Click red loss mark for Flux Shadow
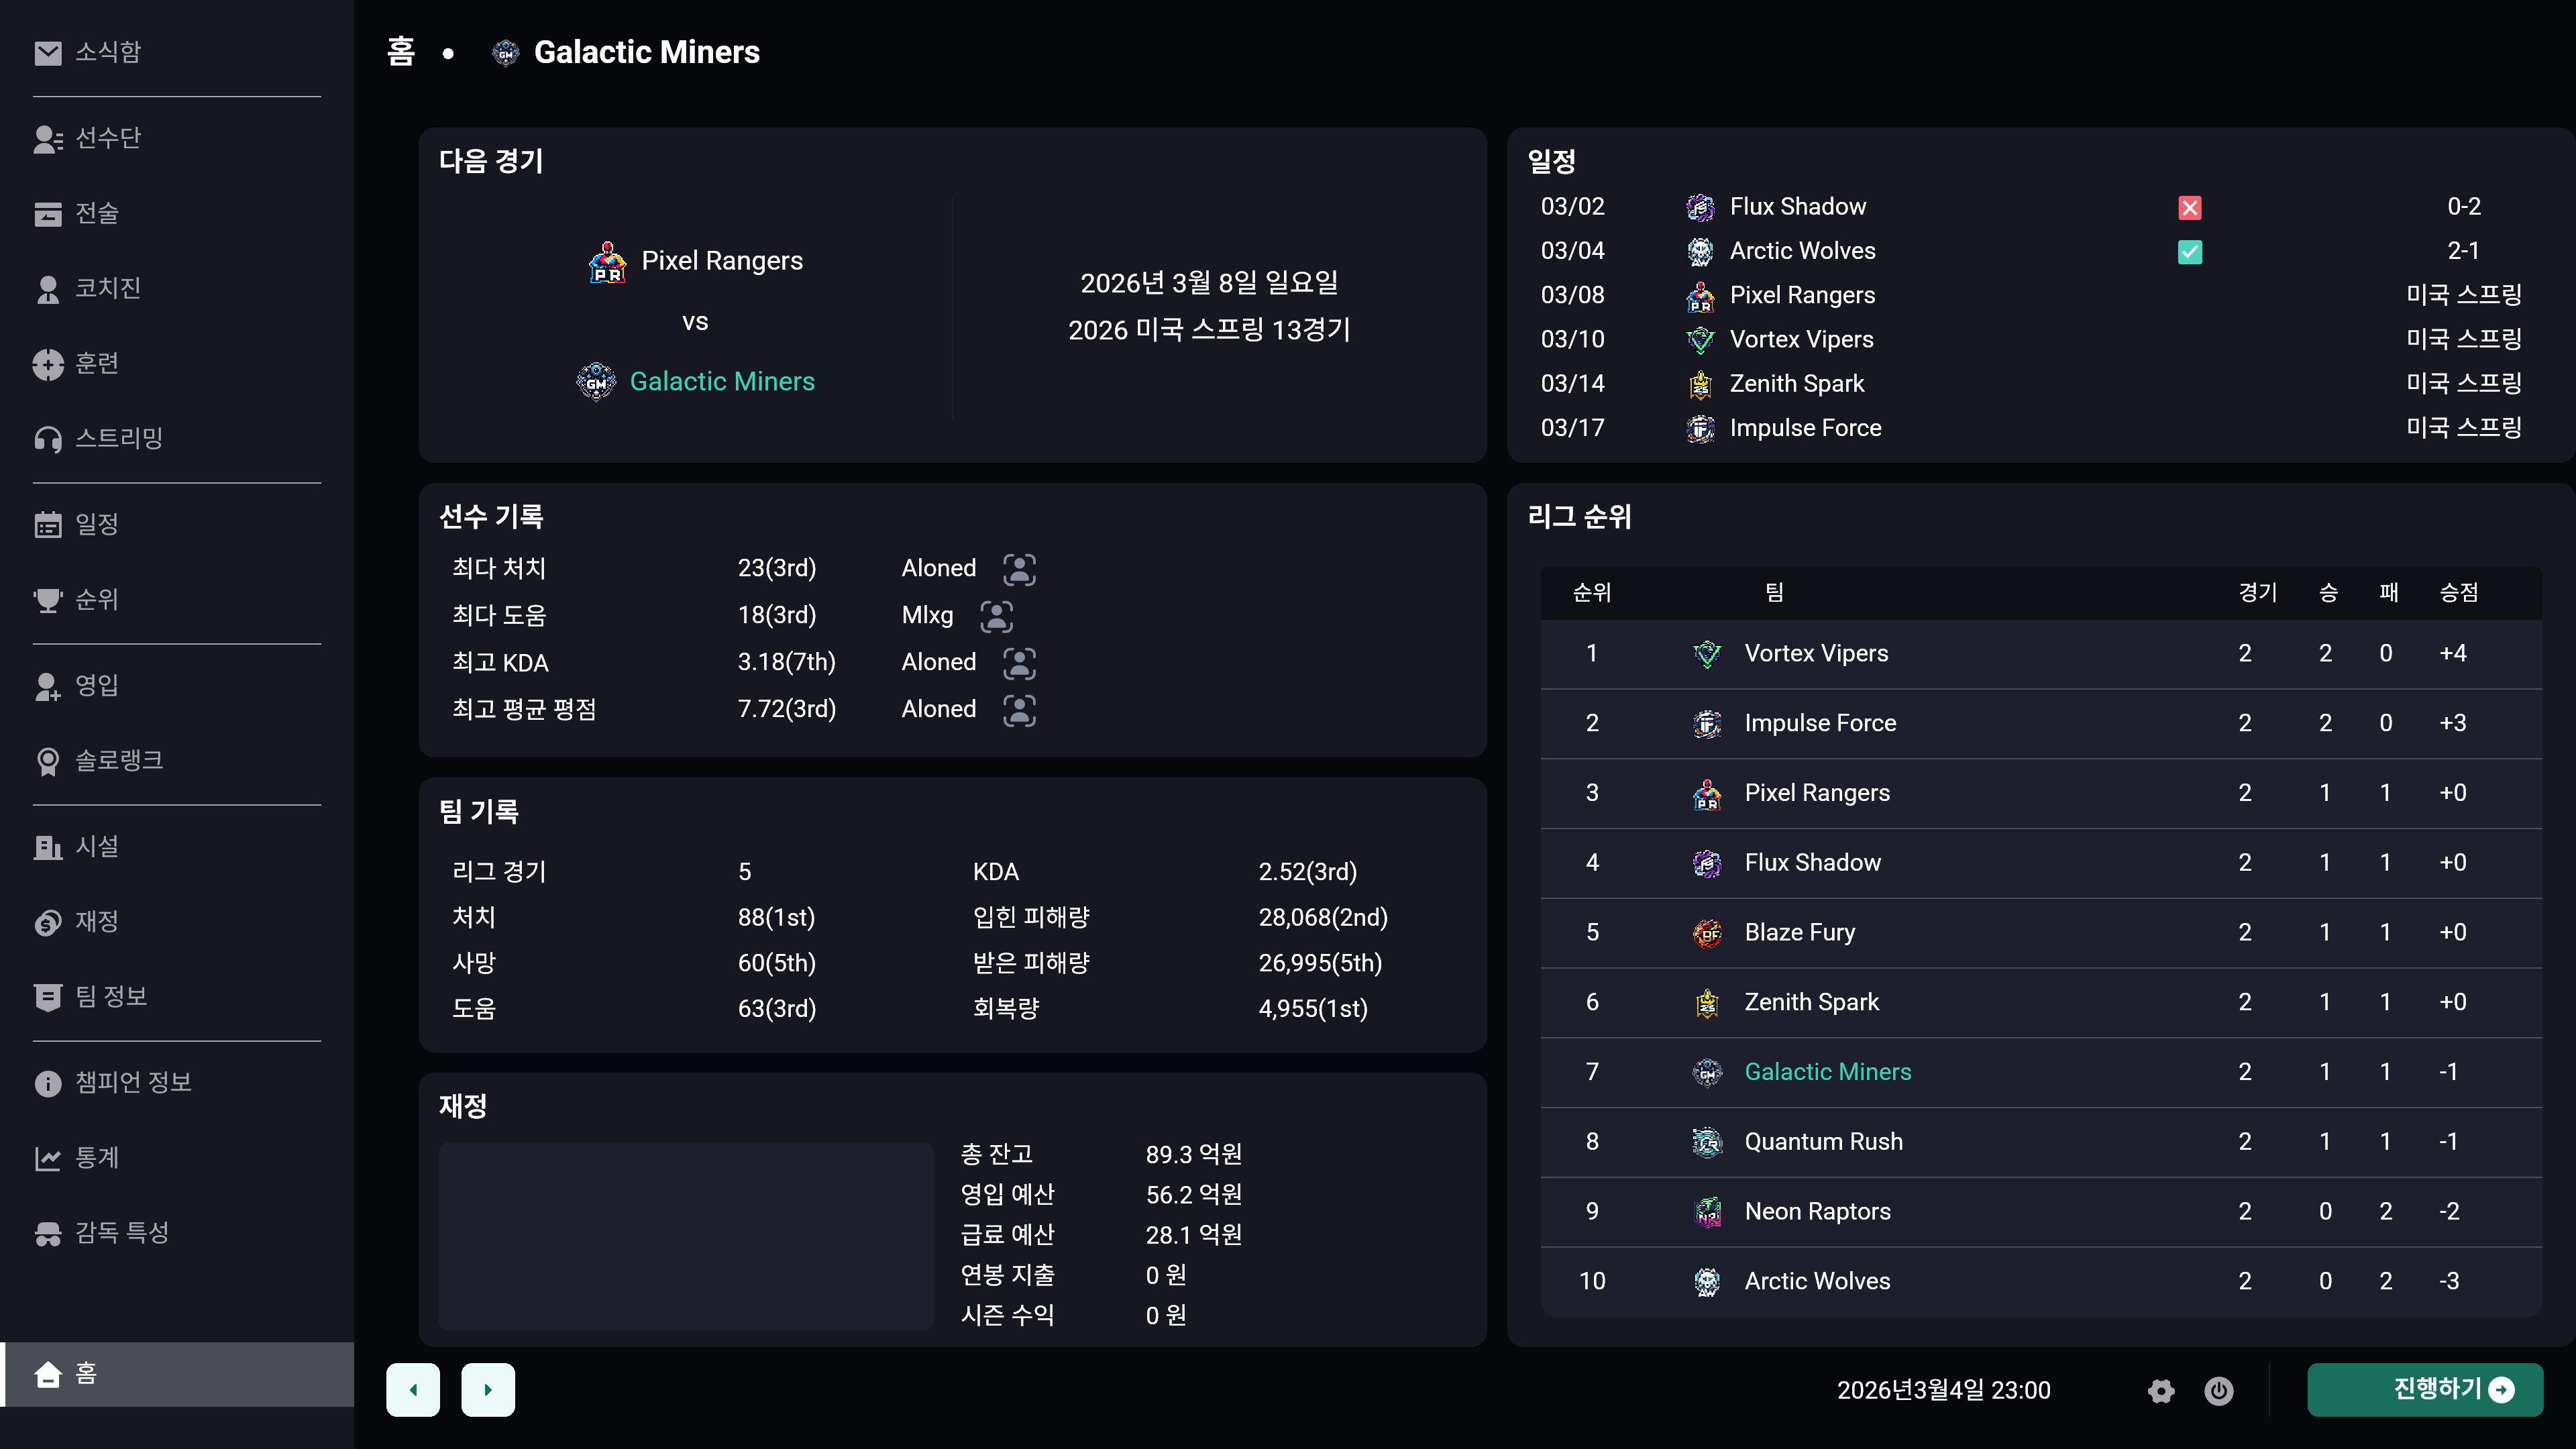 click(2189, 208)
